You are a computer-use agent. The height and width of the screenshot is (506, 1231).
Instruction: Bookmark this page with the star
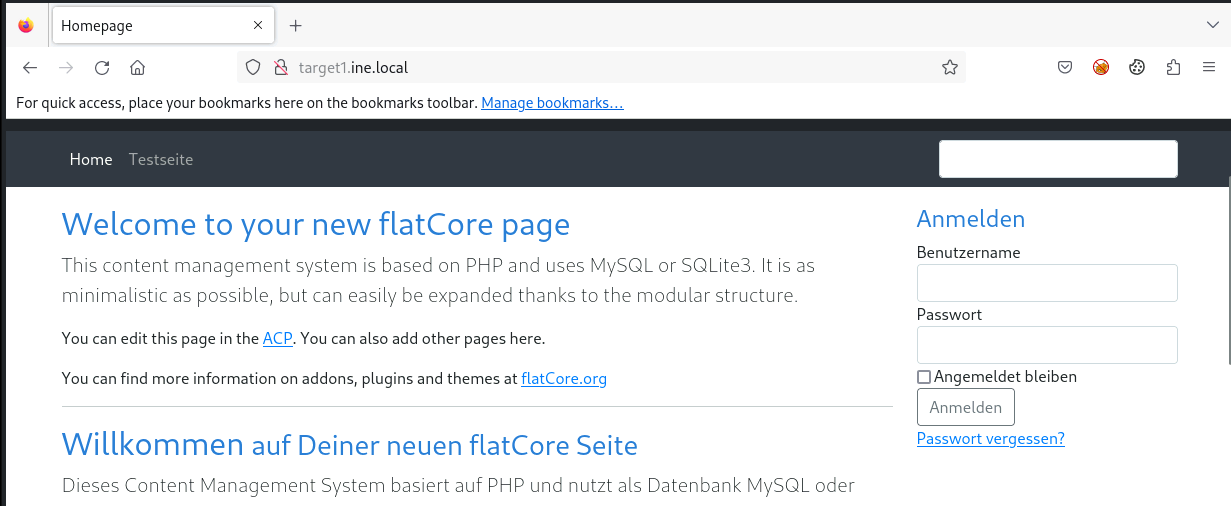pyautogui.click(x=949, y=68)
